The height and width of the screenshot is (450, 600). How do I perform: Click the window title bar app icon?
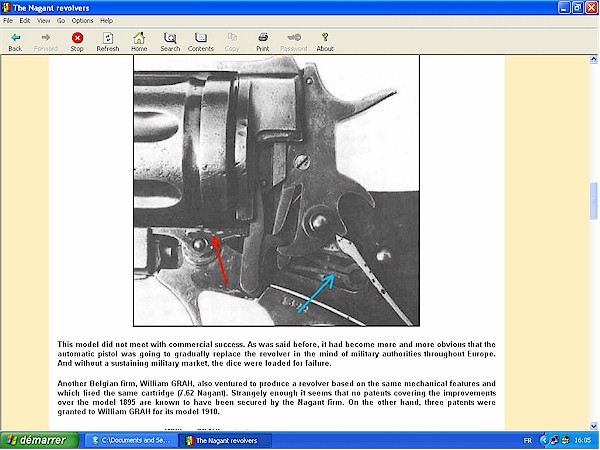[x=6, y=8]
